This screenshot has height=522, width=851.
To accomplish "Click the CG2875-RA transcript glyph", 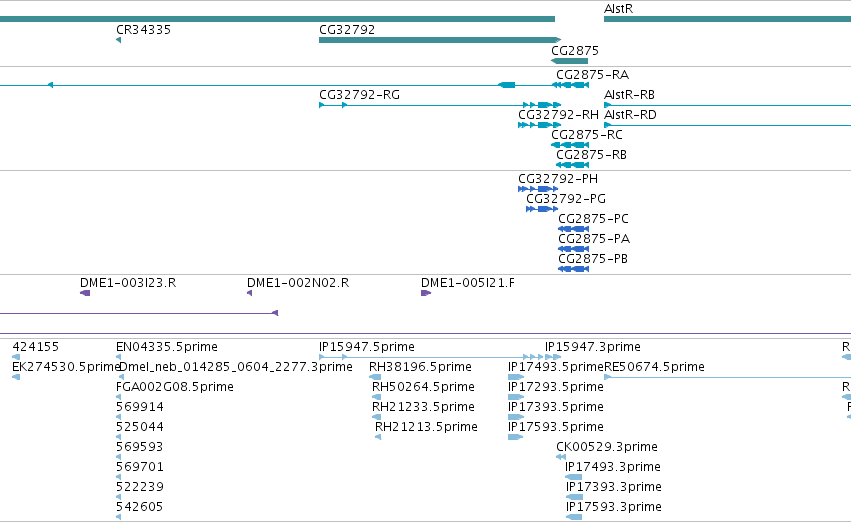I will (x=570, y=85).
